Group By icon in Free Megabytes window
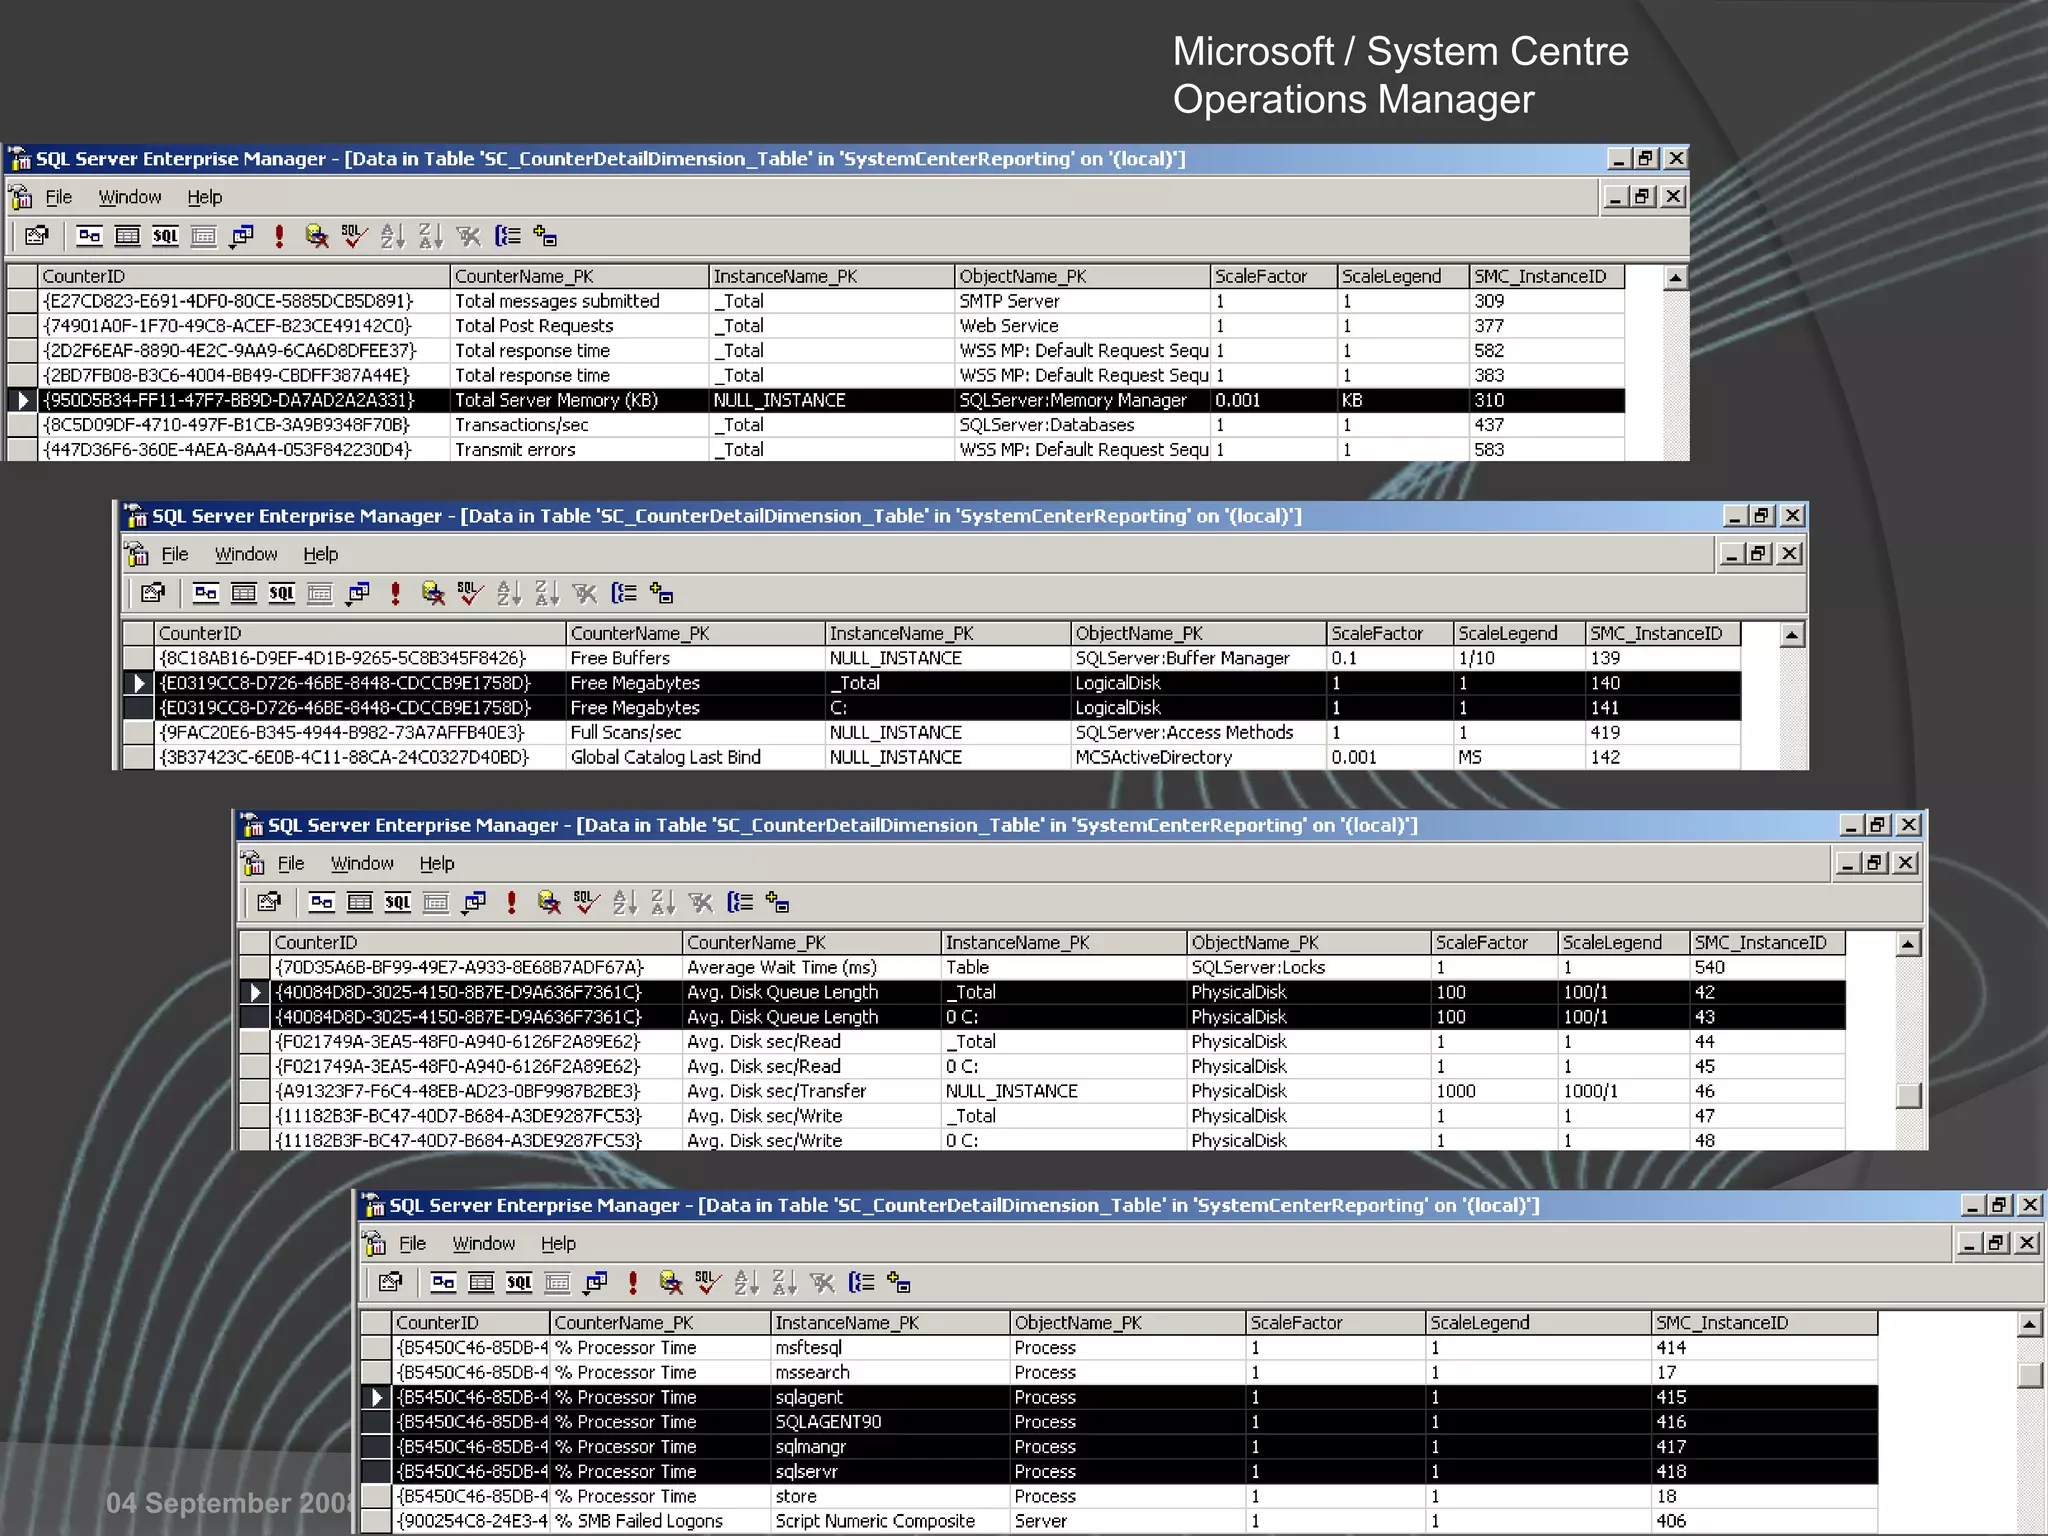Screen dimensions: 2048x1536 (x=623, y=593)
